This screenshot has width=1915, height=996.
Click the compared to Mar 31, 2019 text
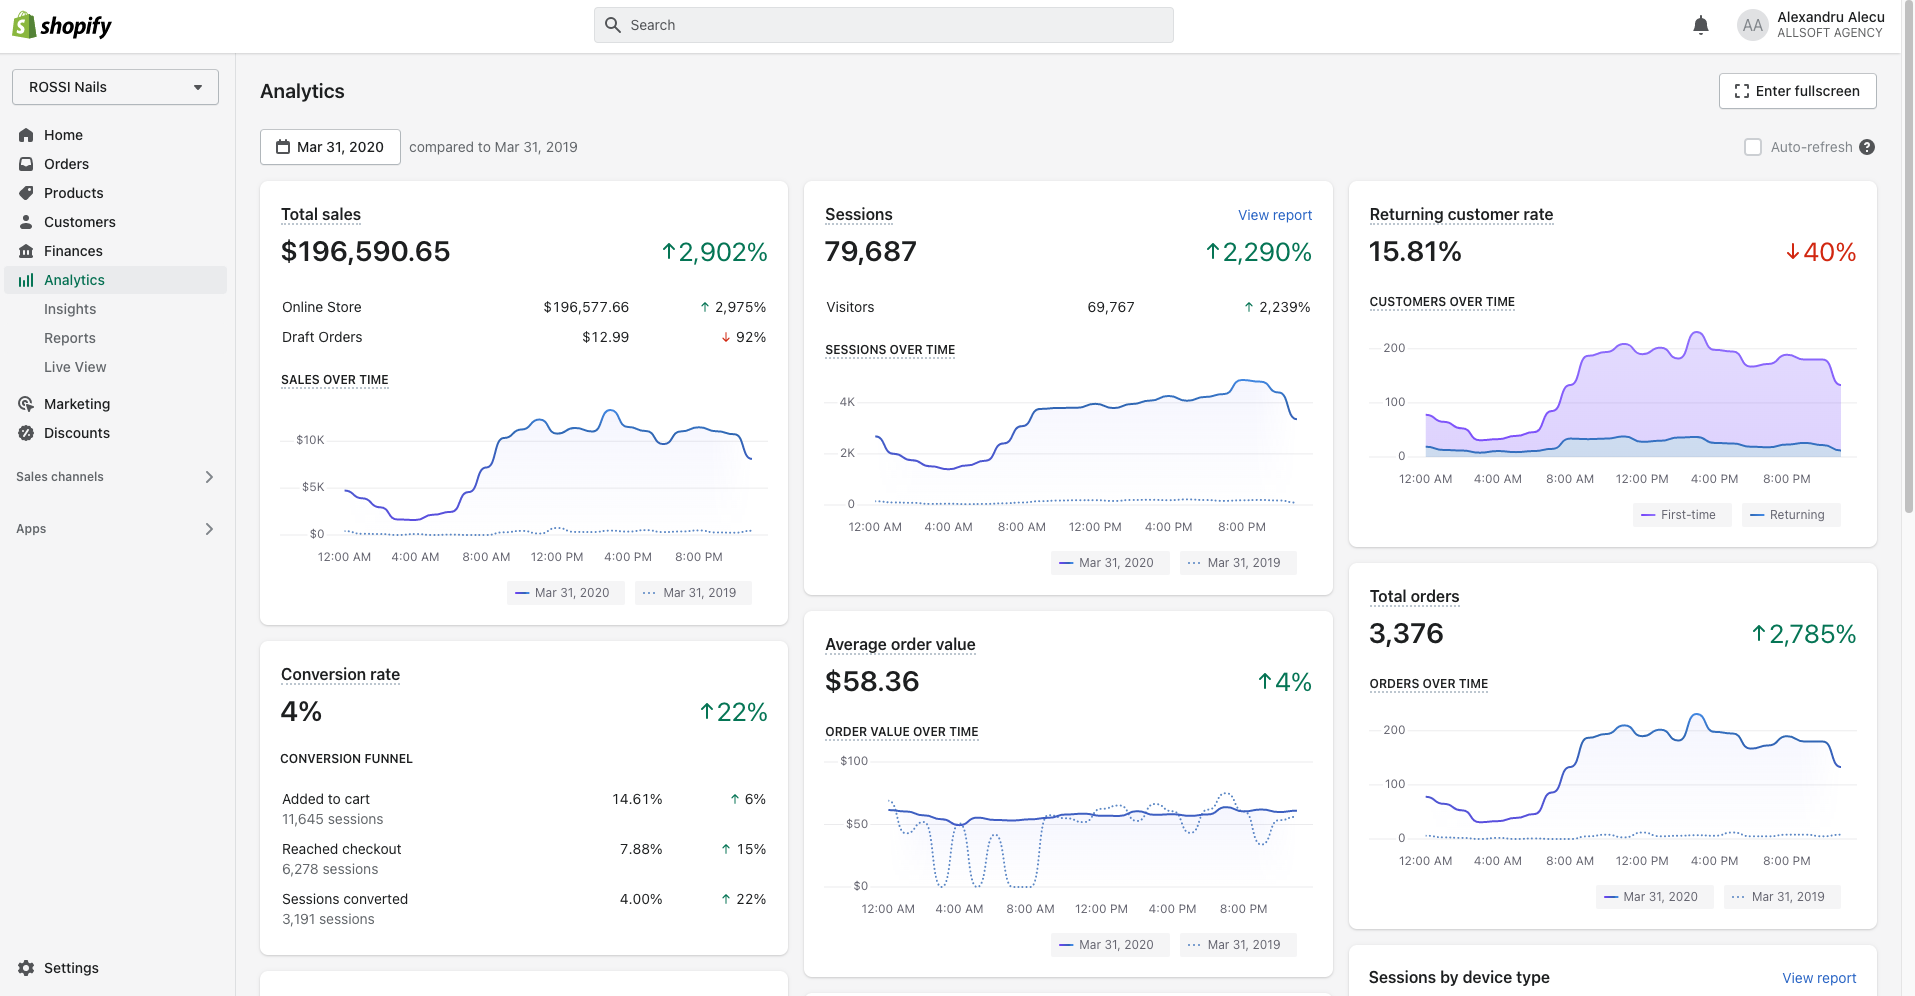point(493,147)
